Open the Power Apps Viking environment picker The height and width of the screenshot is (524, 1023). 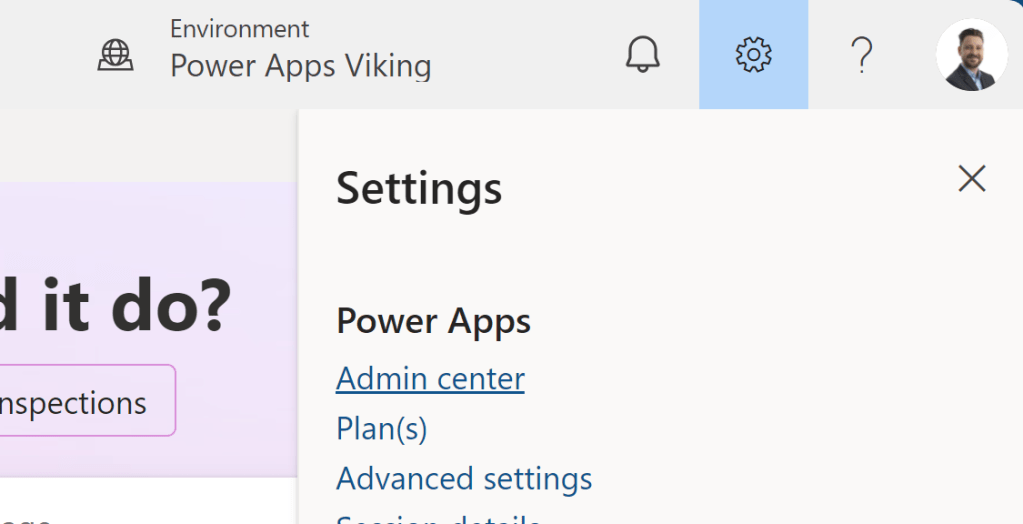tap(300, 67)
